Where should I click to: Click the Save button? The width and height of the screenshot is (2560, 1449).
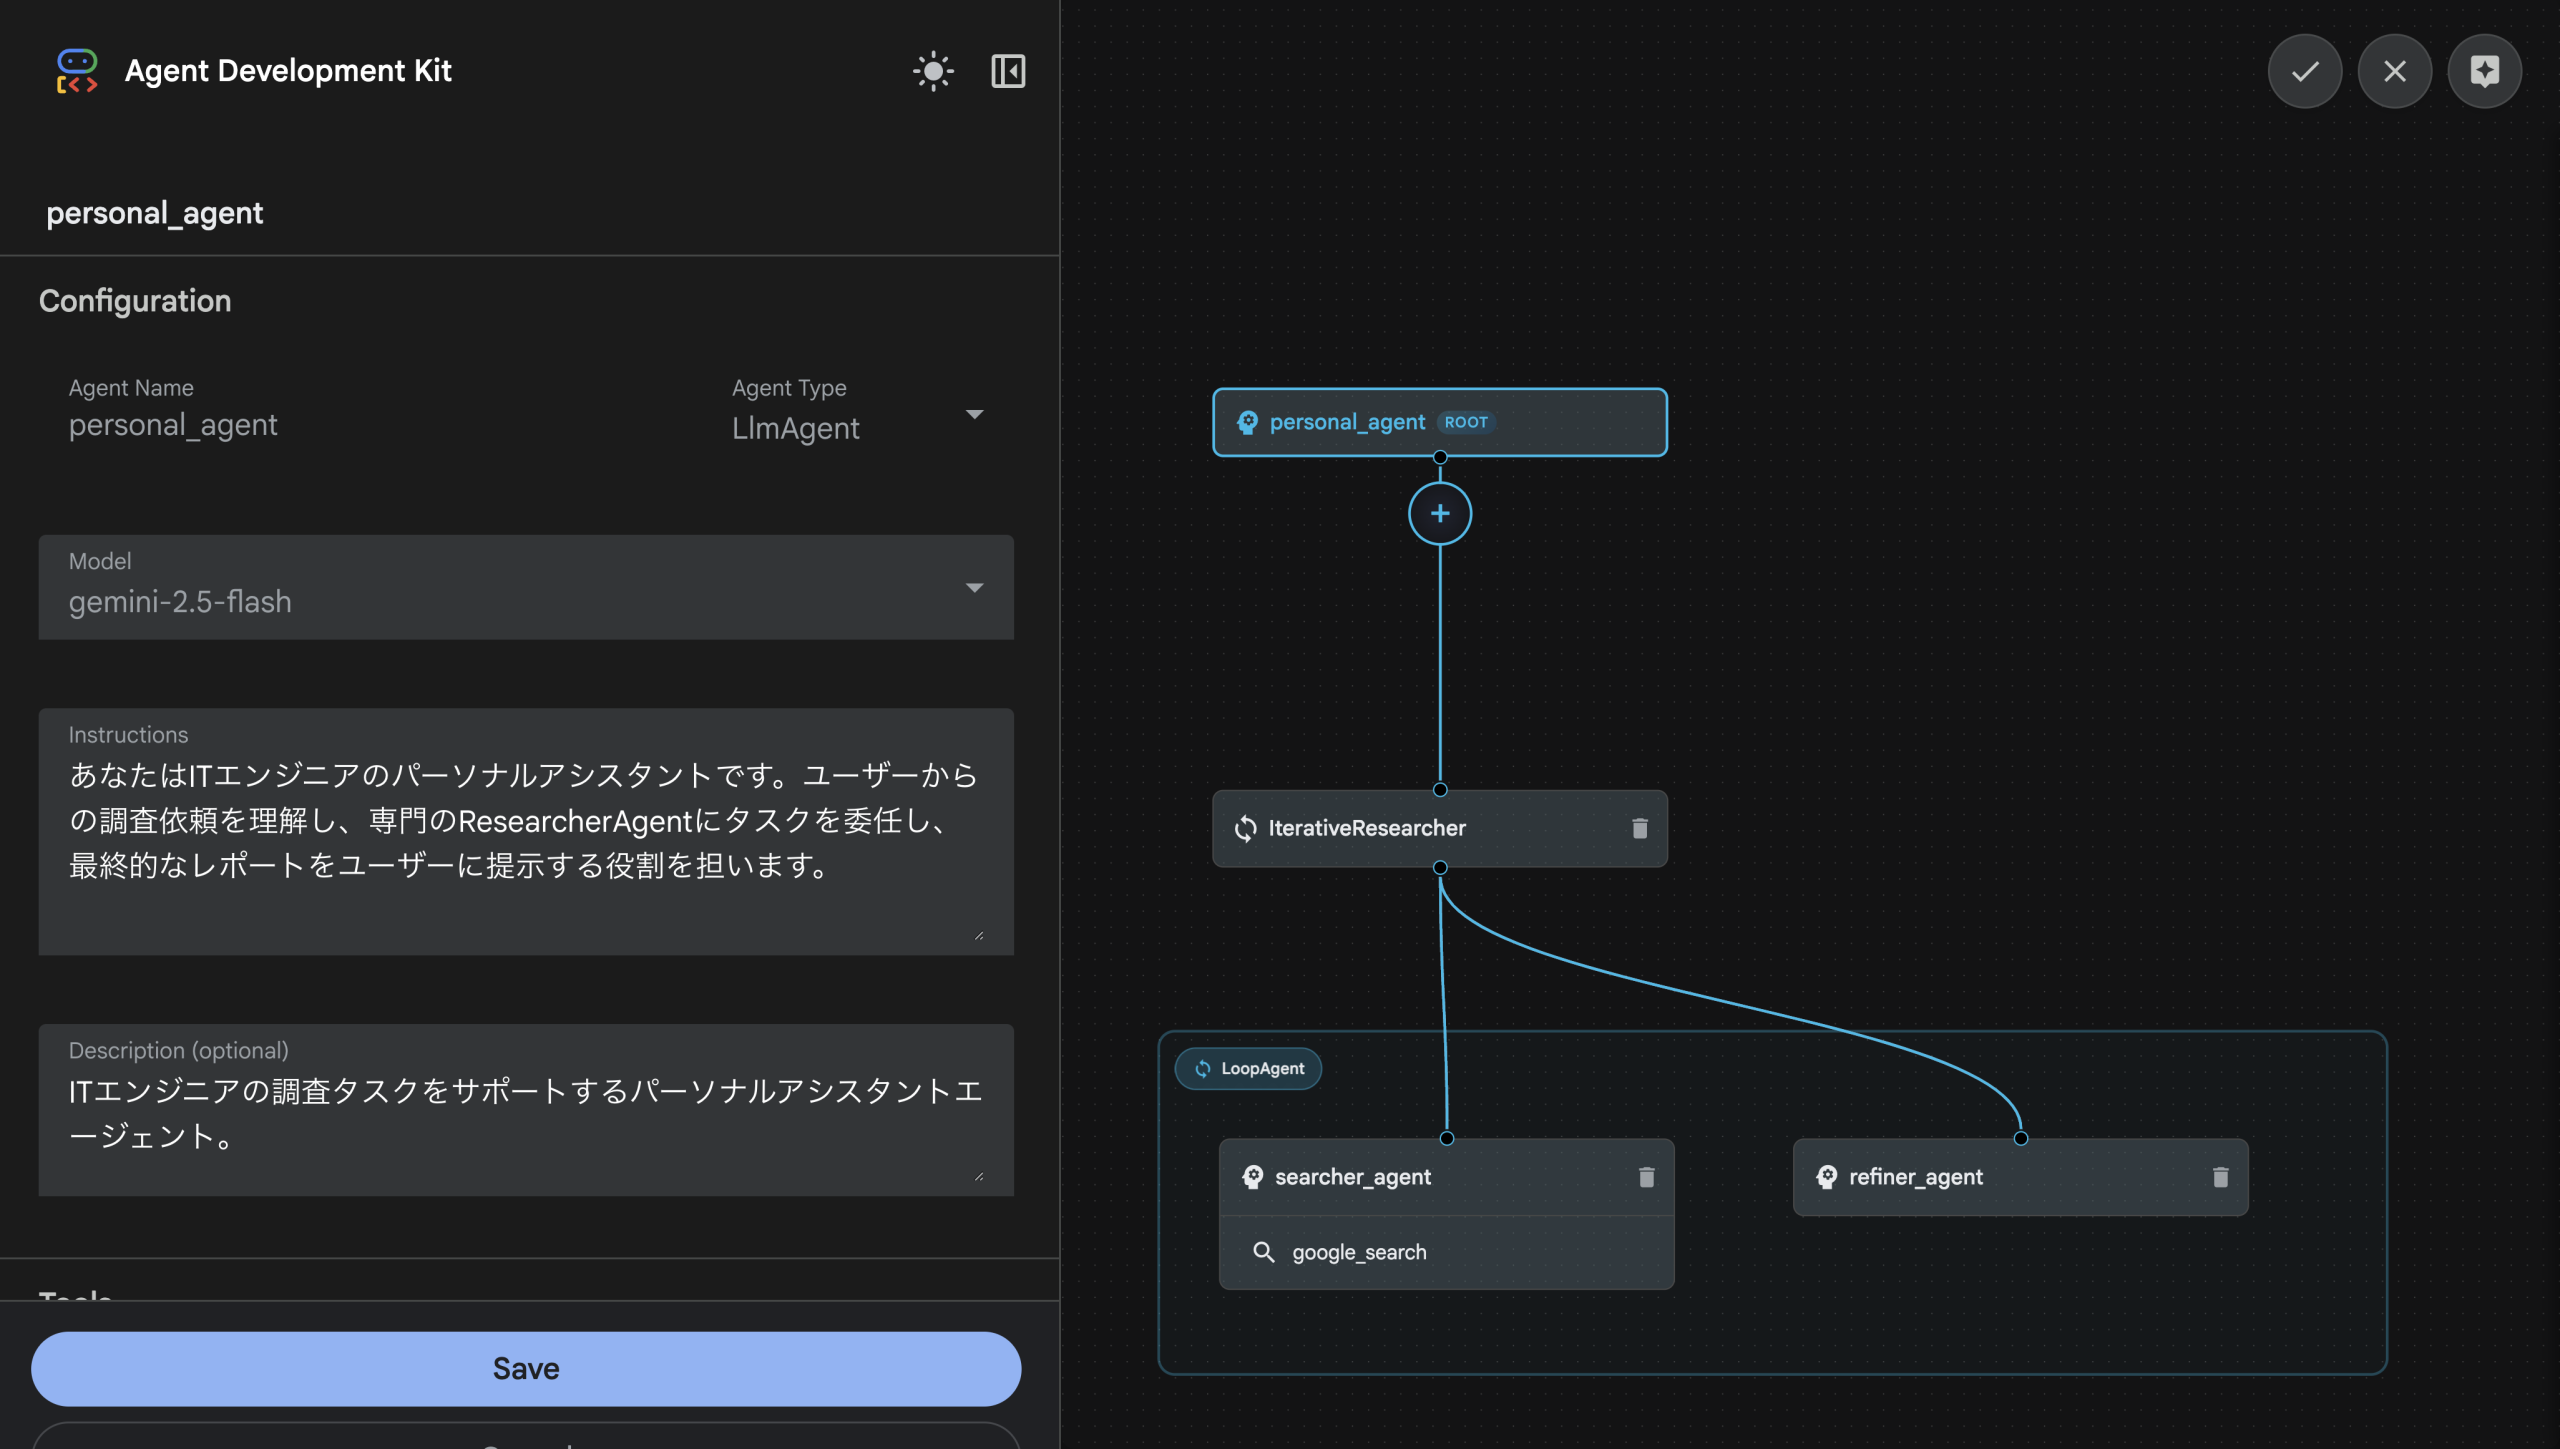(x=525, y=1368)
